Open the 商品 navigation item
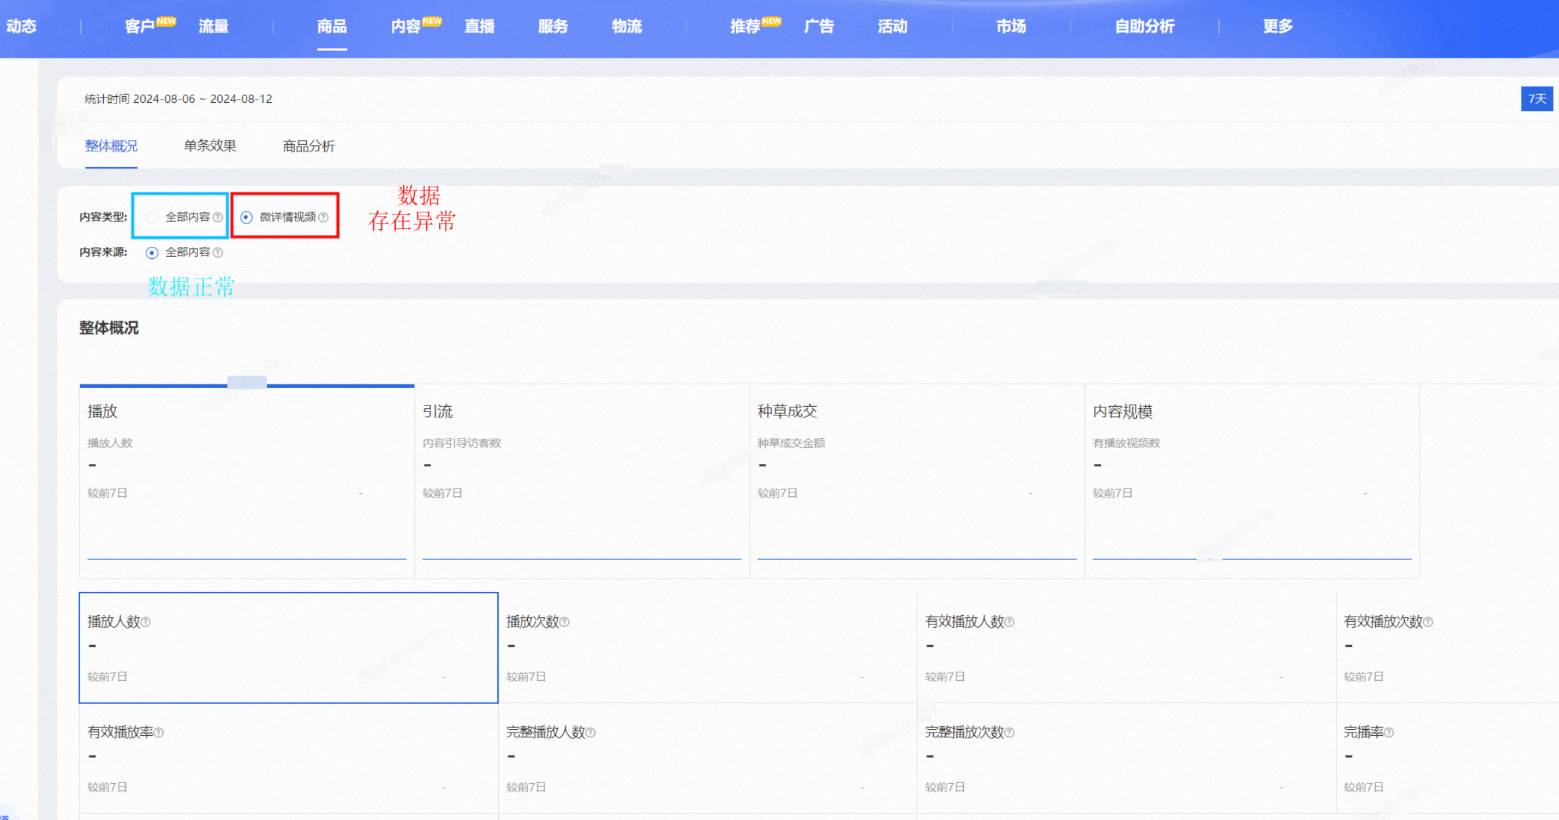 pyautogui.click(x=332, y=26)
